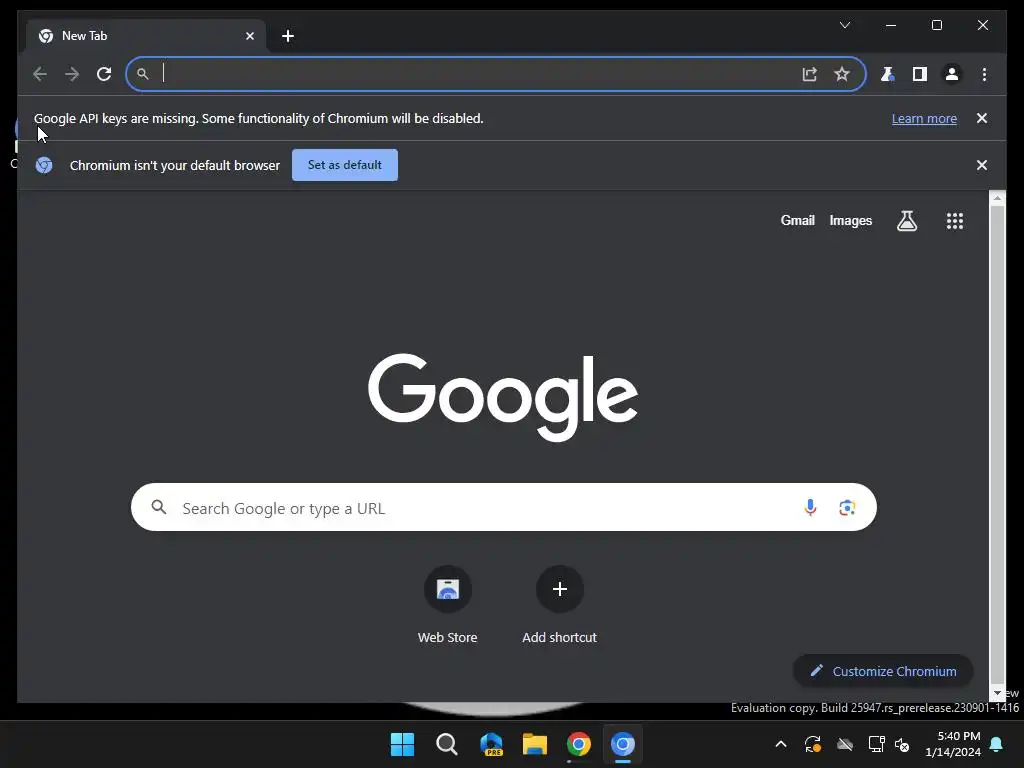The image size is (1024, 768).
Task: Open the Windows Start menu
Action: 402,744
